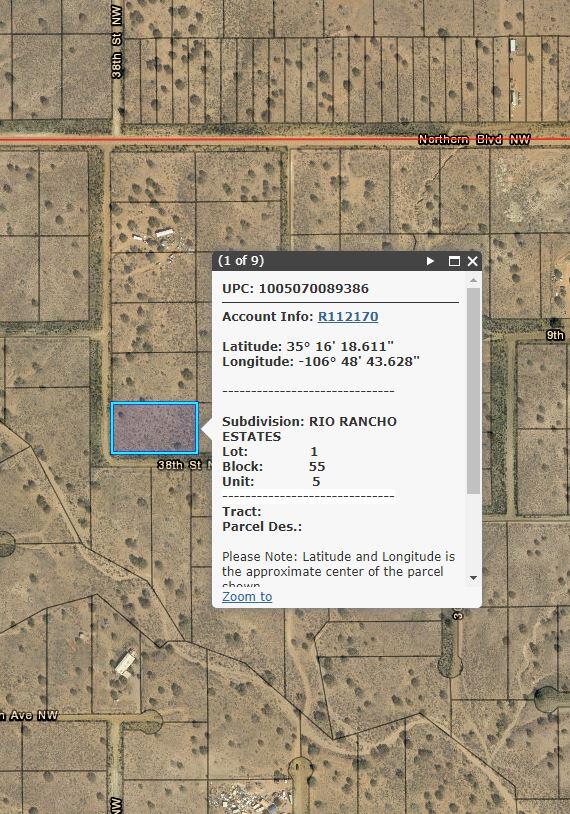
Task: Click the Longitude value in popup
Action: pos(359,361)
